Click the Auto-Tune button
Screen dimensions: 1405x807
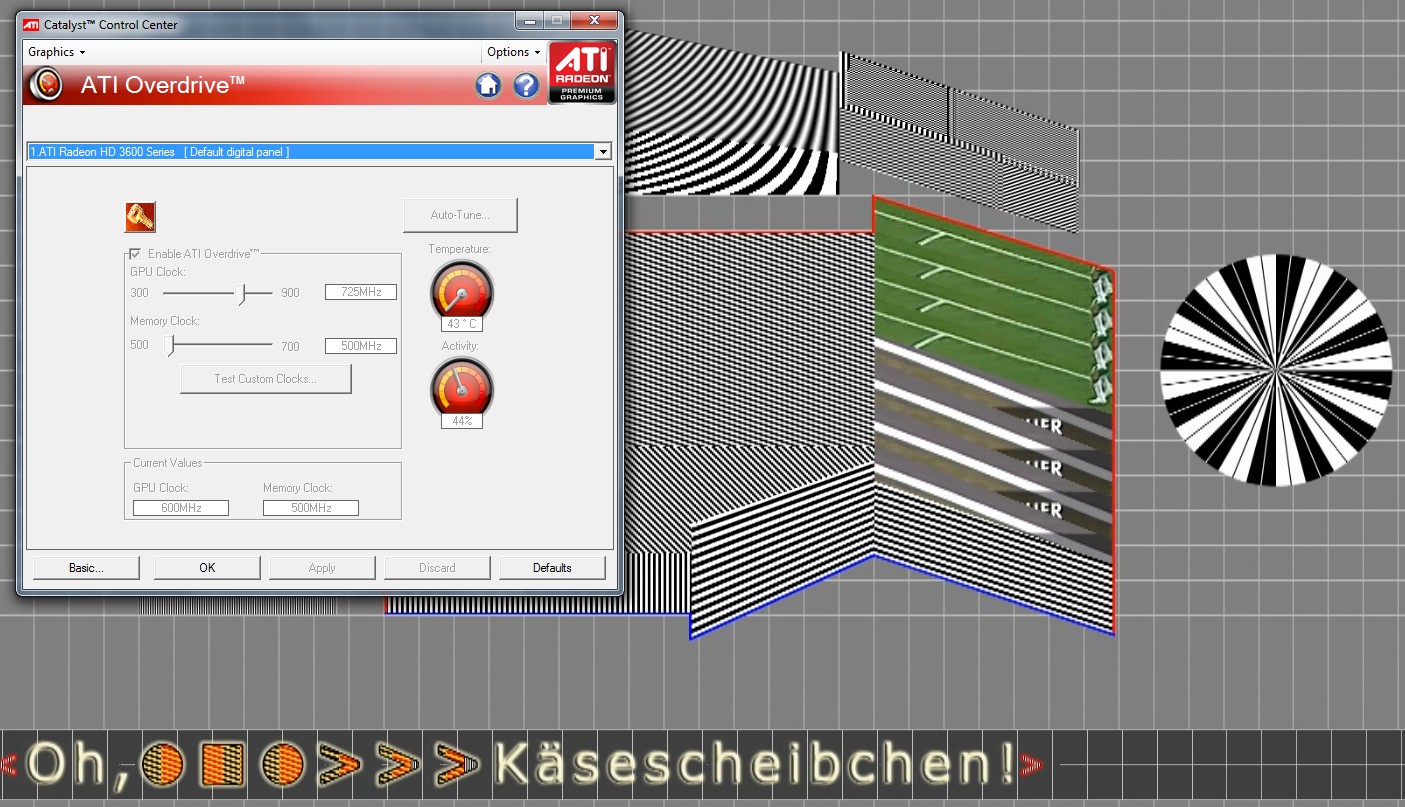[460, 215]
